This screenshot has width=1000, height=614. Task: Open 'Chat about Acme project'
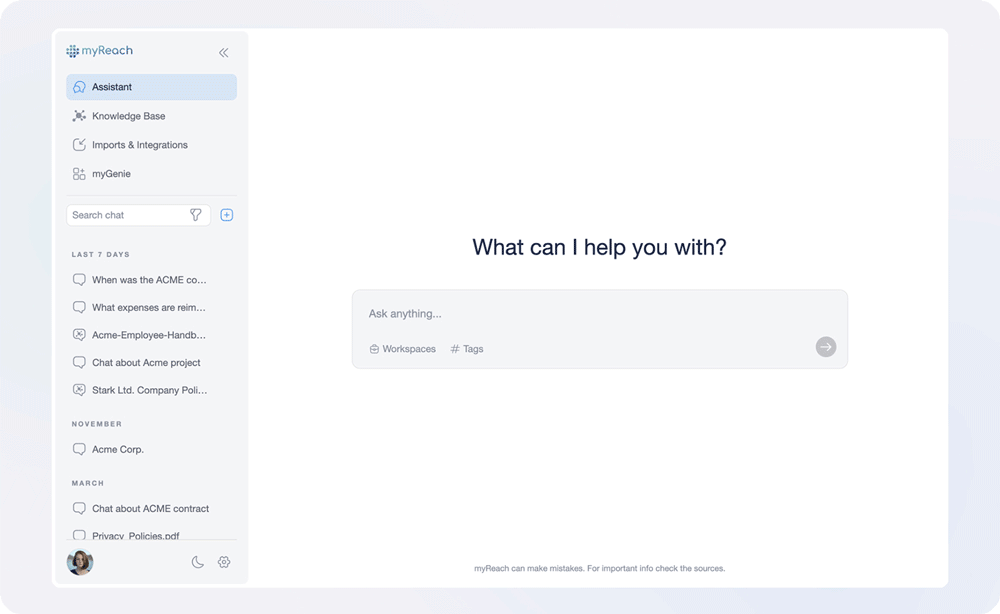146,363
